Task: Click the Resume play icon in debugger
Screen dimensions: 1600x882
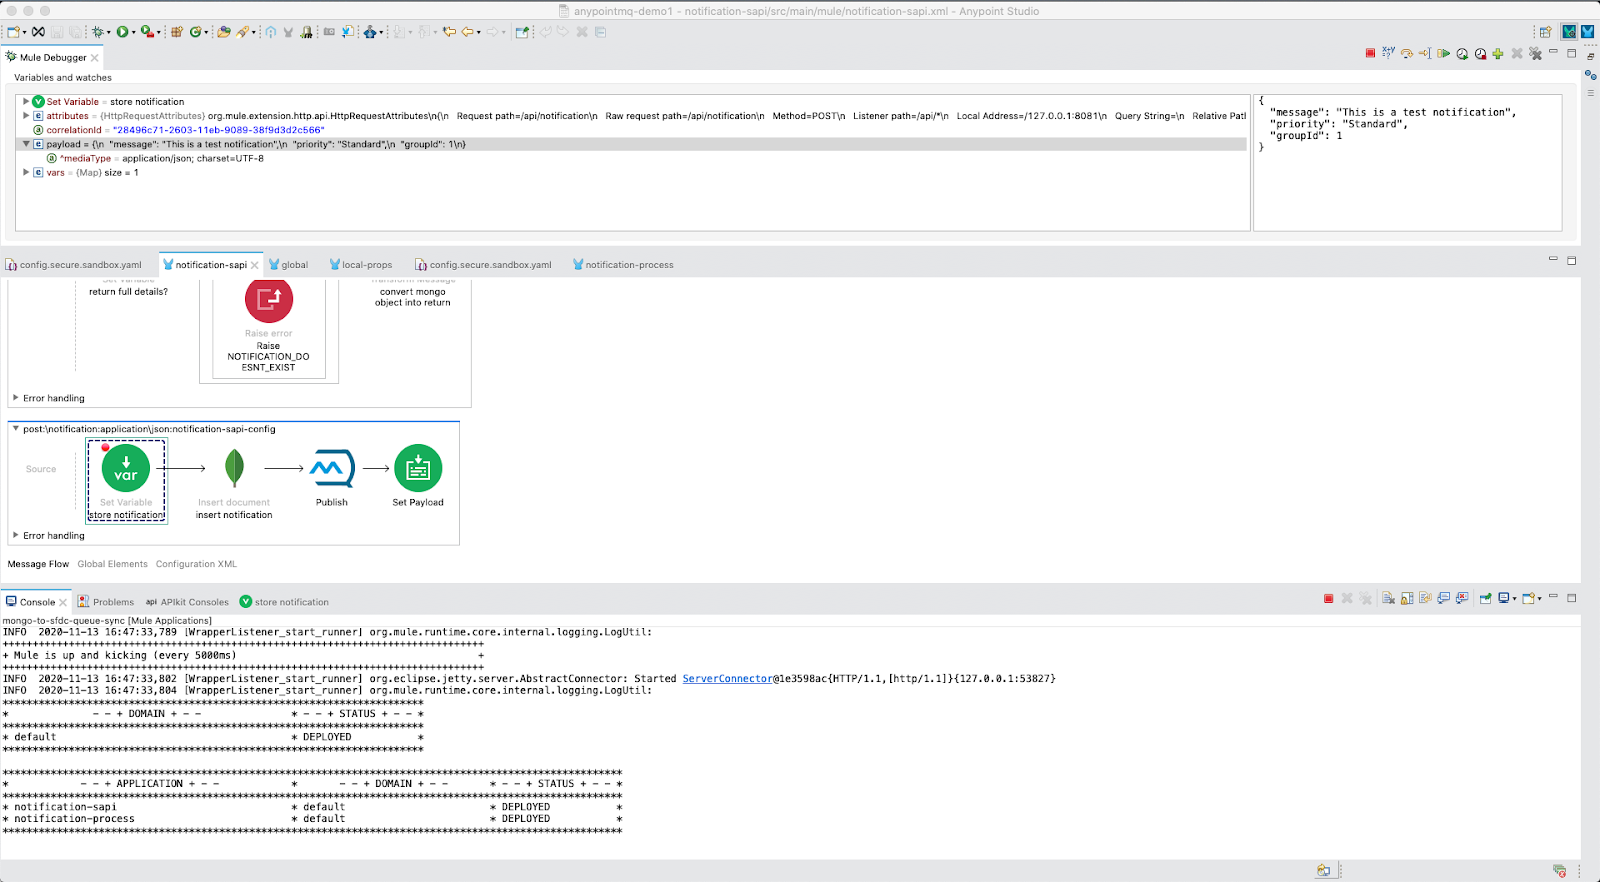Action: [x=1443, y=54]
